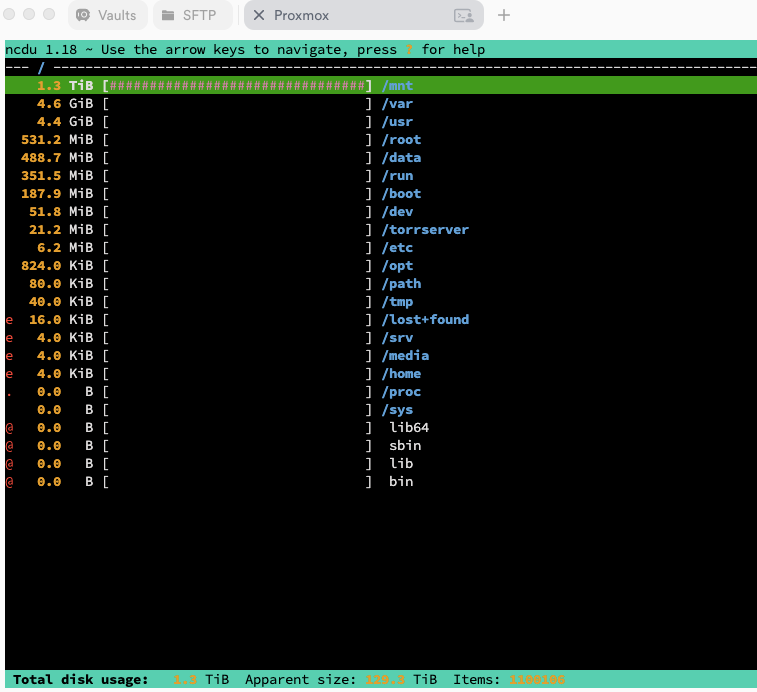Click the SFTP folder icon

167,15
